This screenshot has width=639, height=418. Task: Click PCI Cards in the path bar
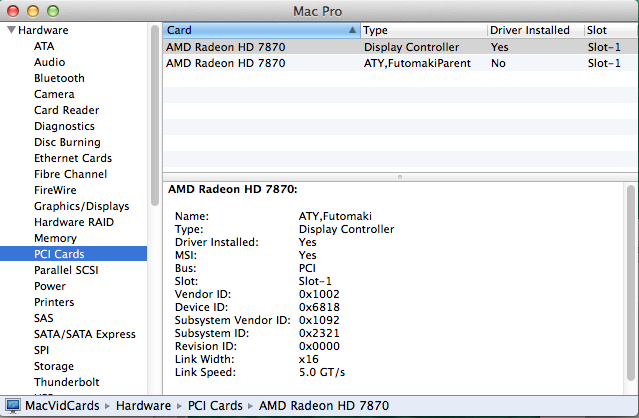coord(215,406)
